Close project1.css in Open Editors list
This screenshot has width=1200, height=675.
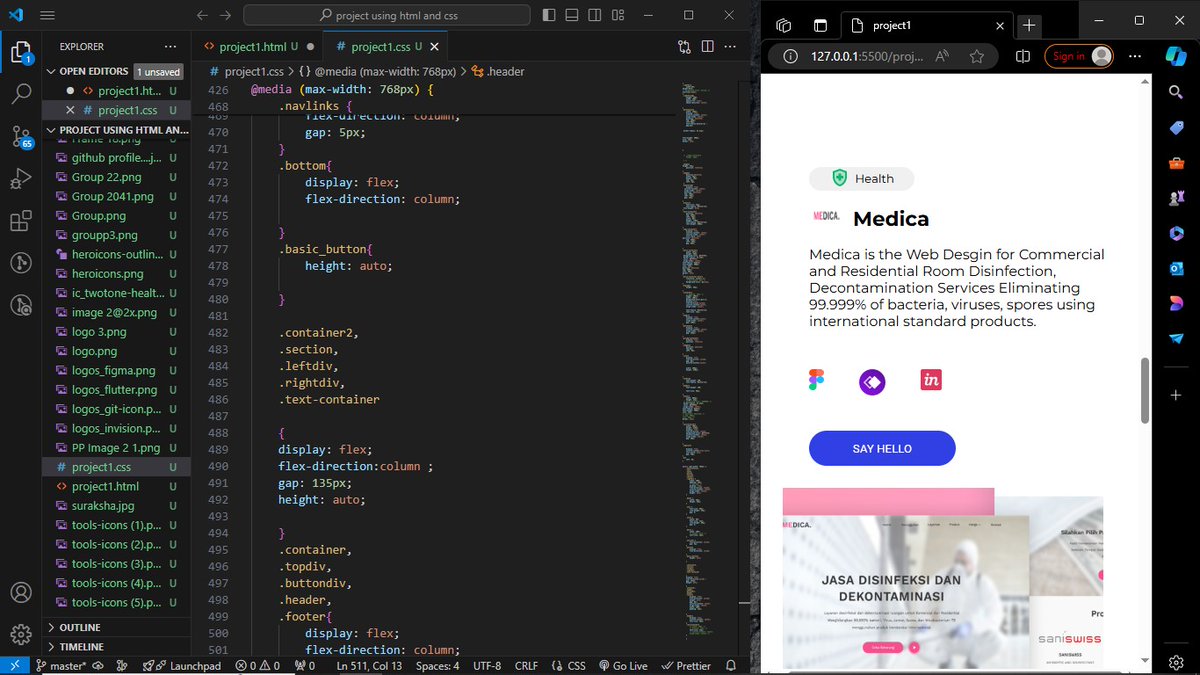[70, 110]
